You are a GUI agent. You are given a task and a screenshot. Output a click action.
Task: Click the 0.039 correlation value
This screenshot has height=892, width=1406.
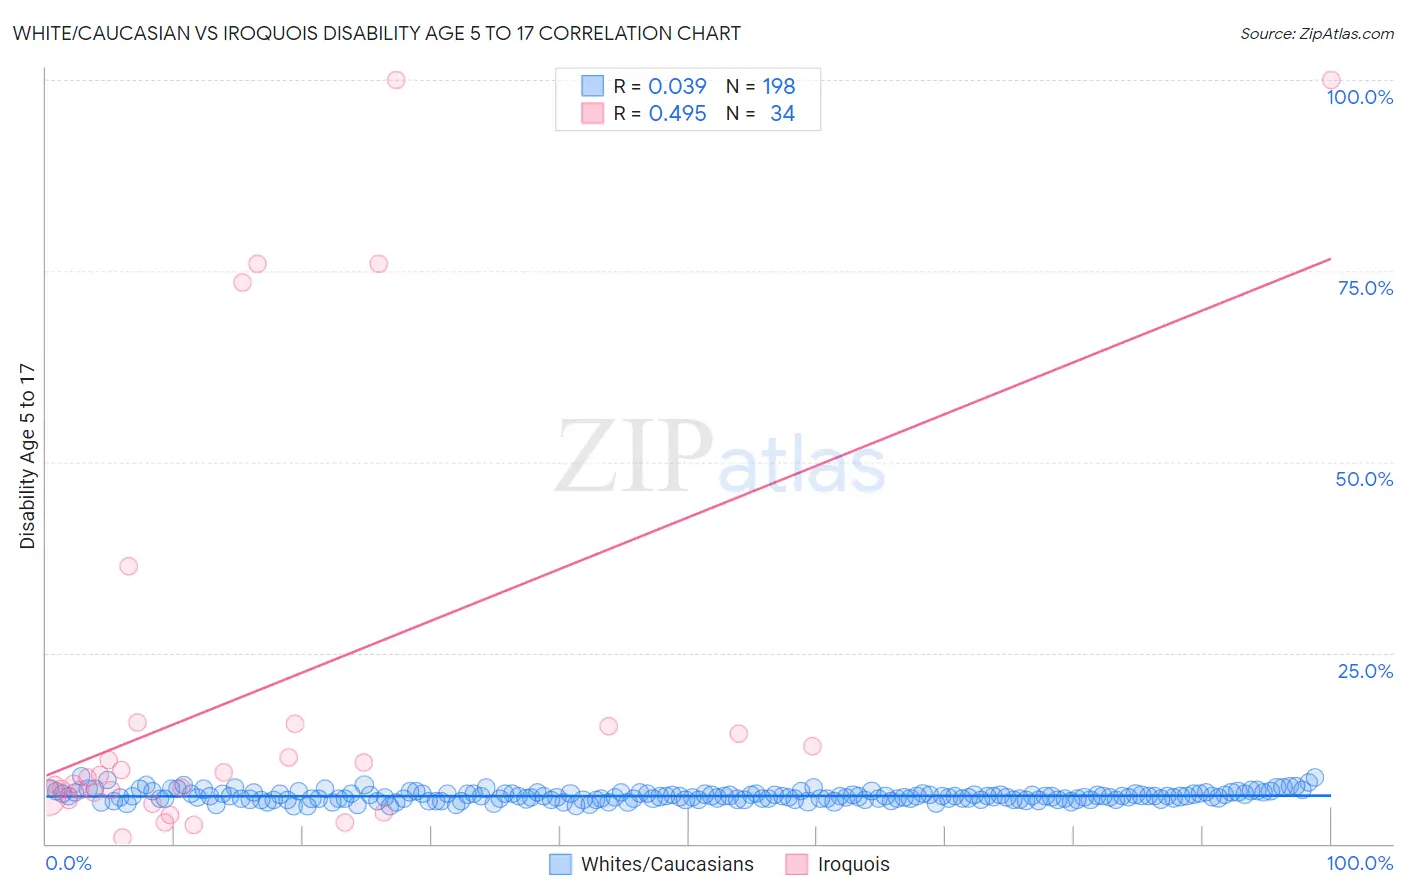677,86
